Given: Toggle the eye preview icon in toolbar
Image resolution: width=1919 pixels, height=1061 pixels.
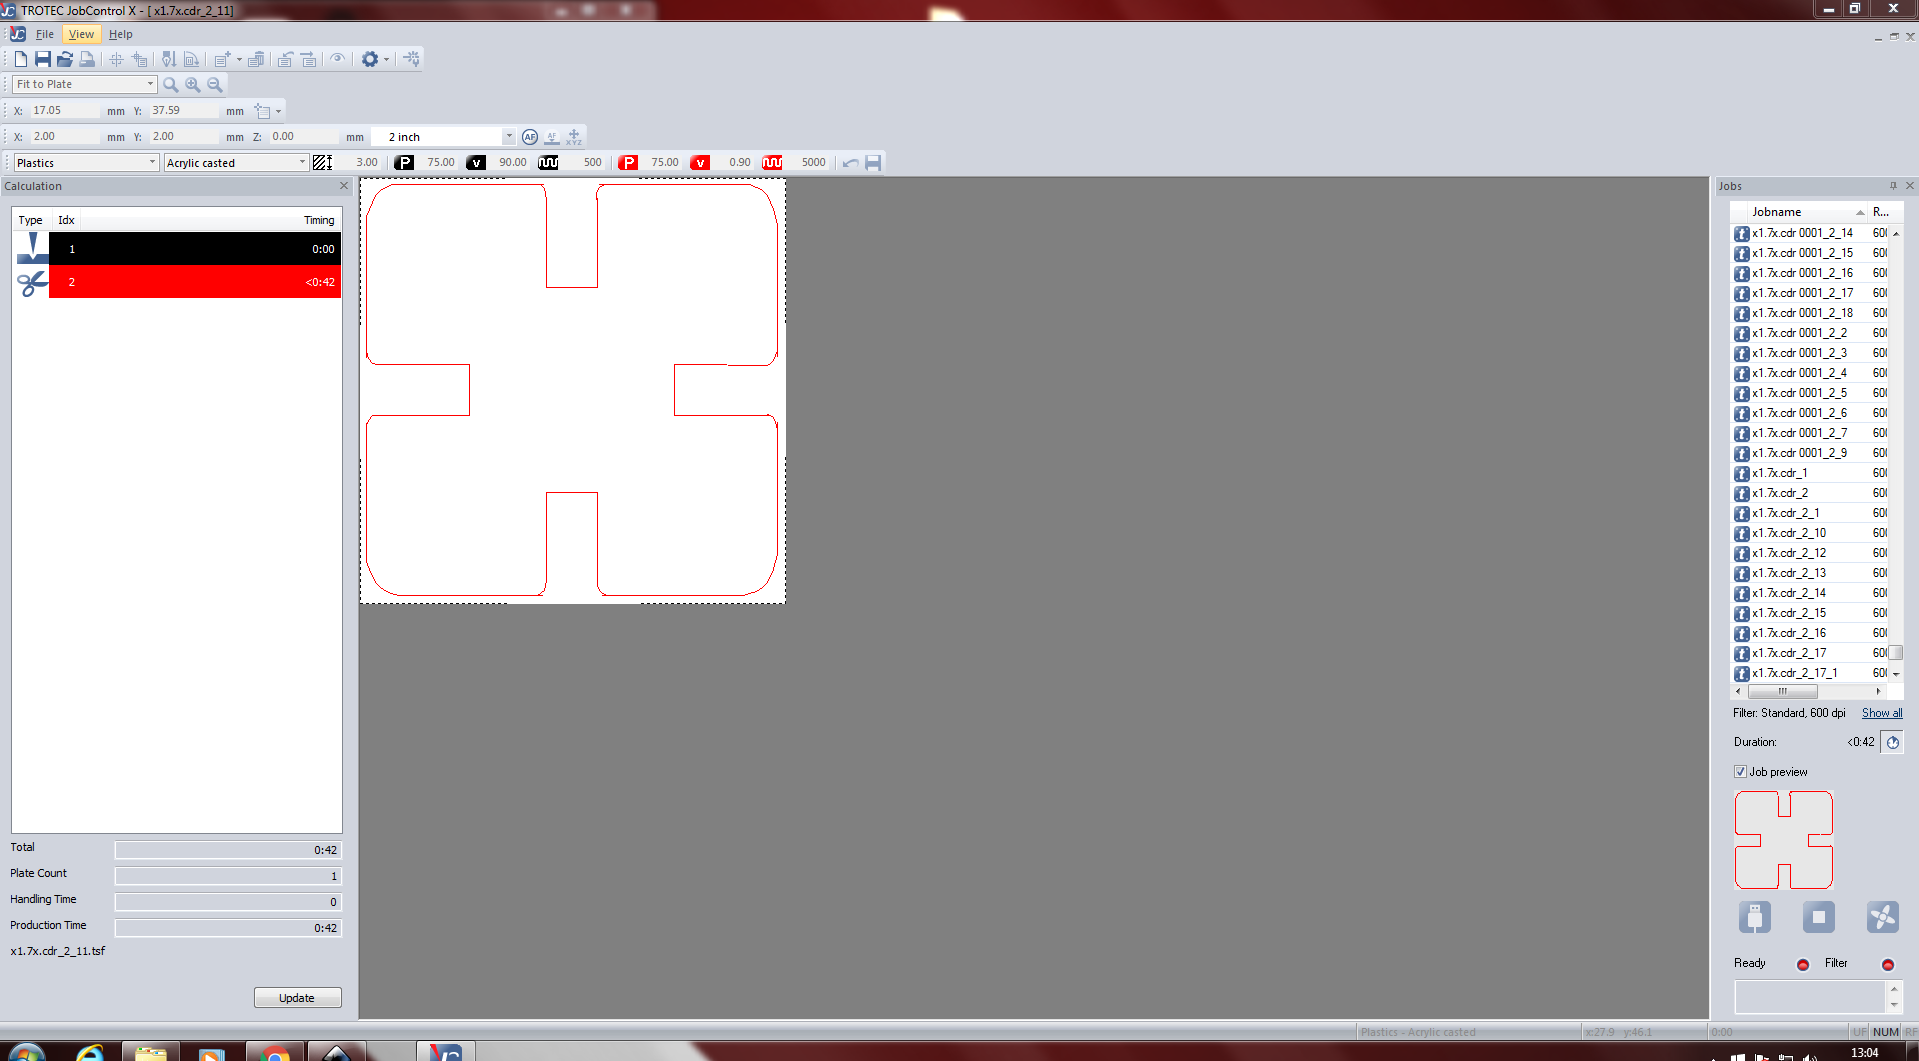Looking at the screenshot, I should pyautogui.click(x=337, y=59).
